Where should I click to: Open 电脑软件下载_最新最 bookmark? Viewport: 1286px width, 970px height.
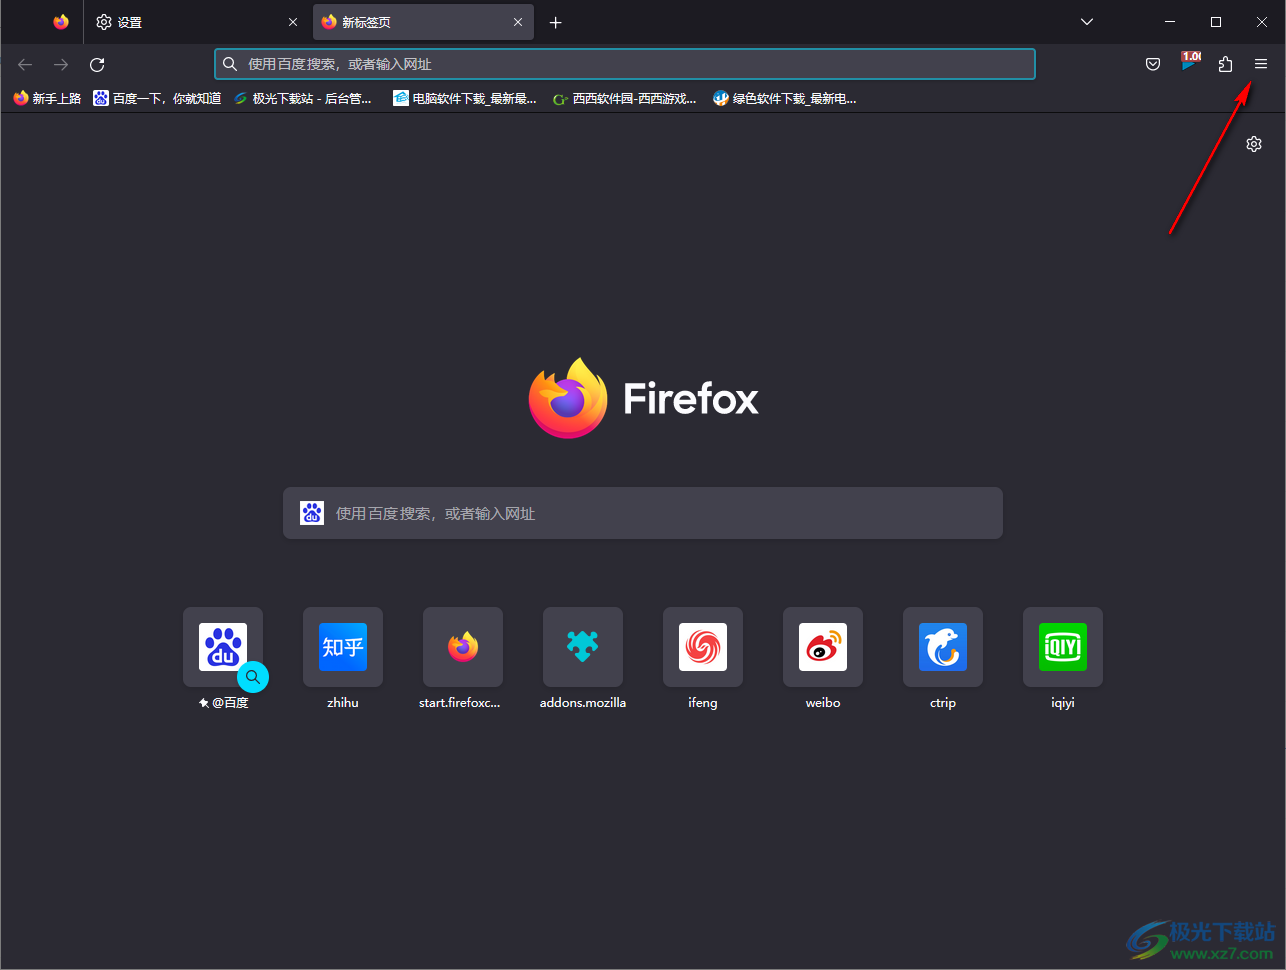464,98
